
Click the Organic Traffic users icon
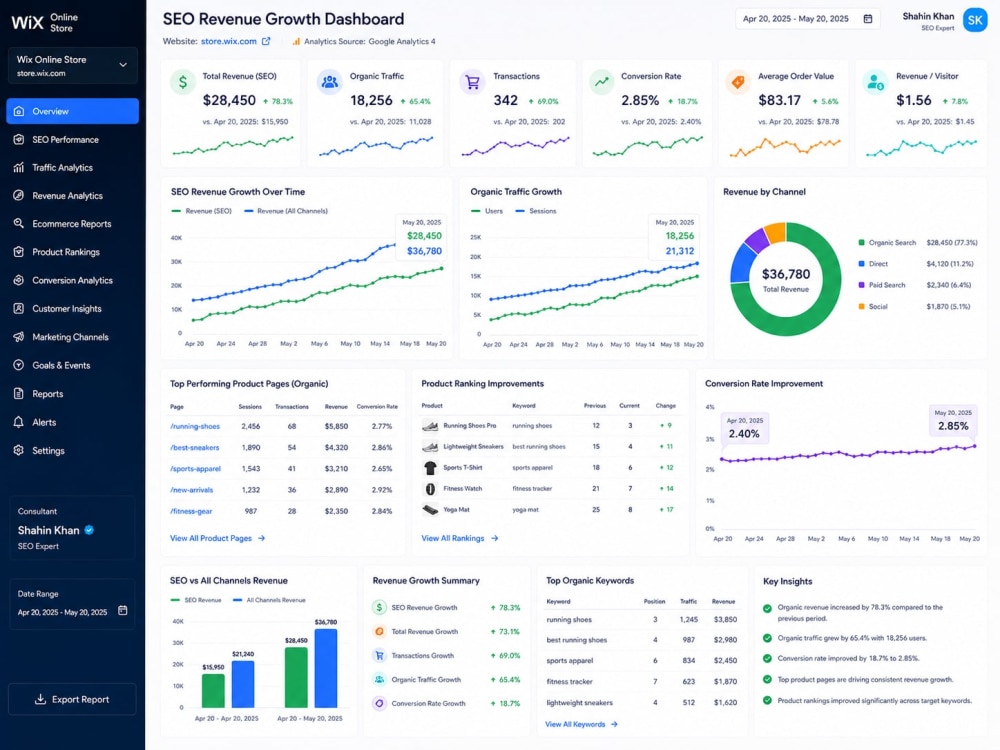tap(330, 82)
